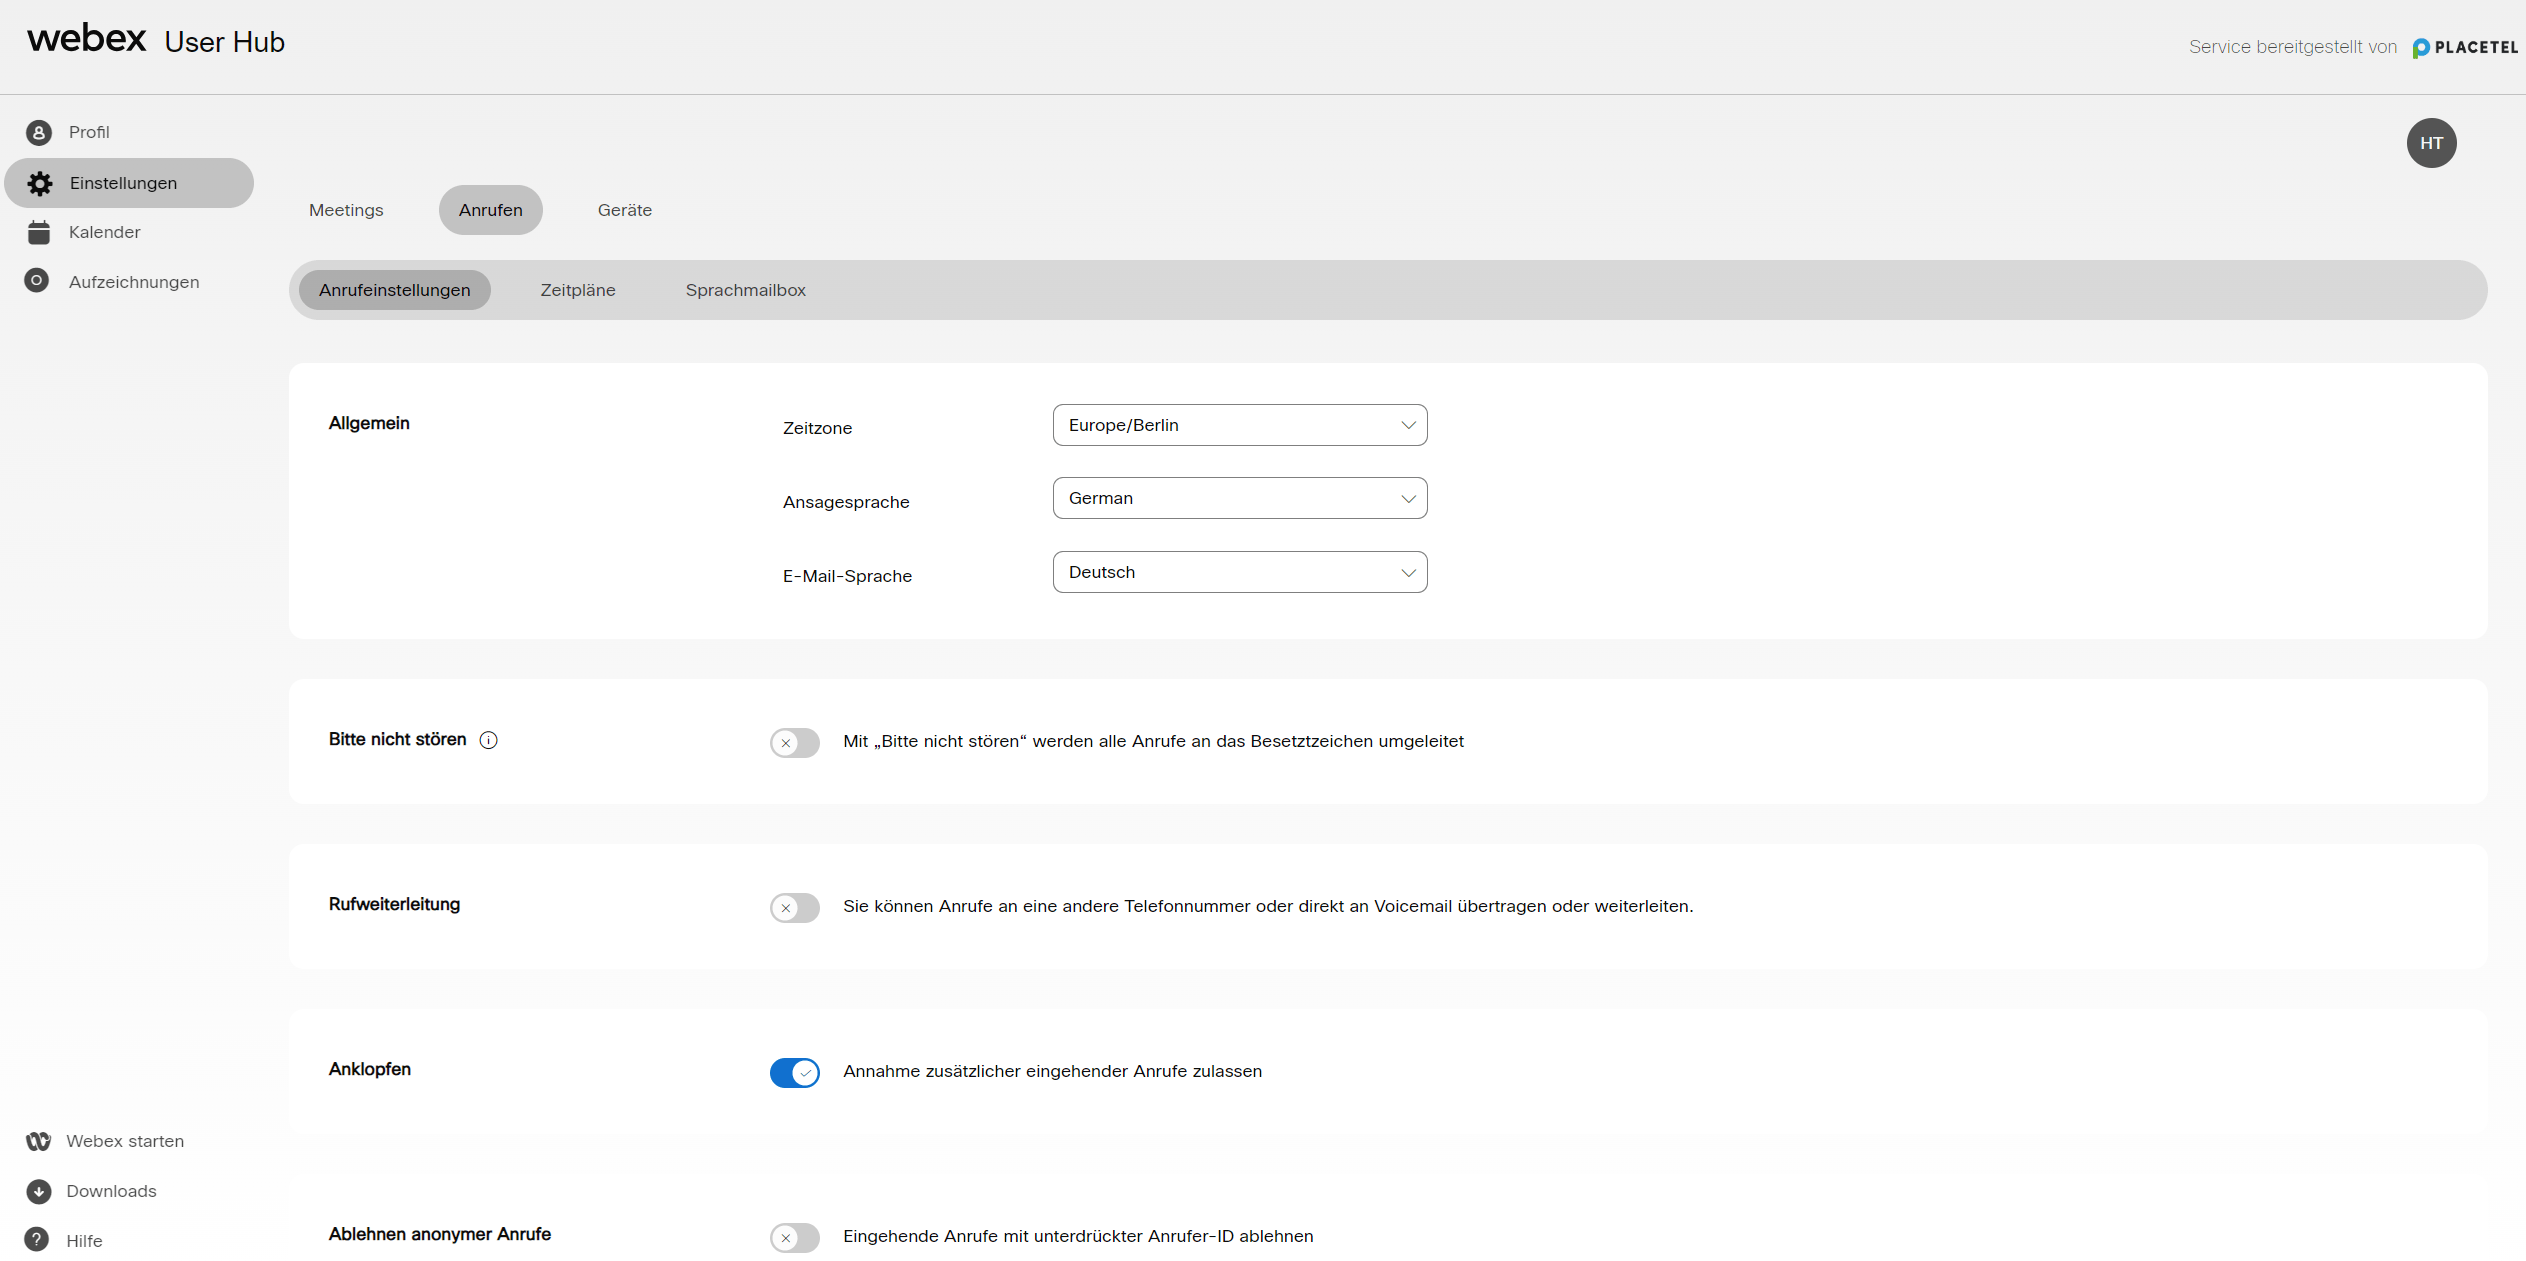Open the Zeitzone Europe/Berlin dropdown
Image resolution: width=2526 pixels, height=1261 pixels.
tap(1239, 425)
